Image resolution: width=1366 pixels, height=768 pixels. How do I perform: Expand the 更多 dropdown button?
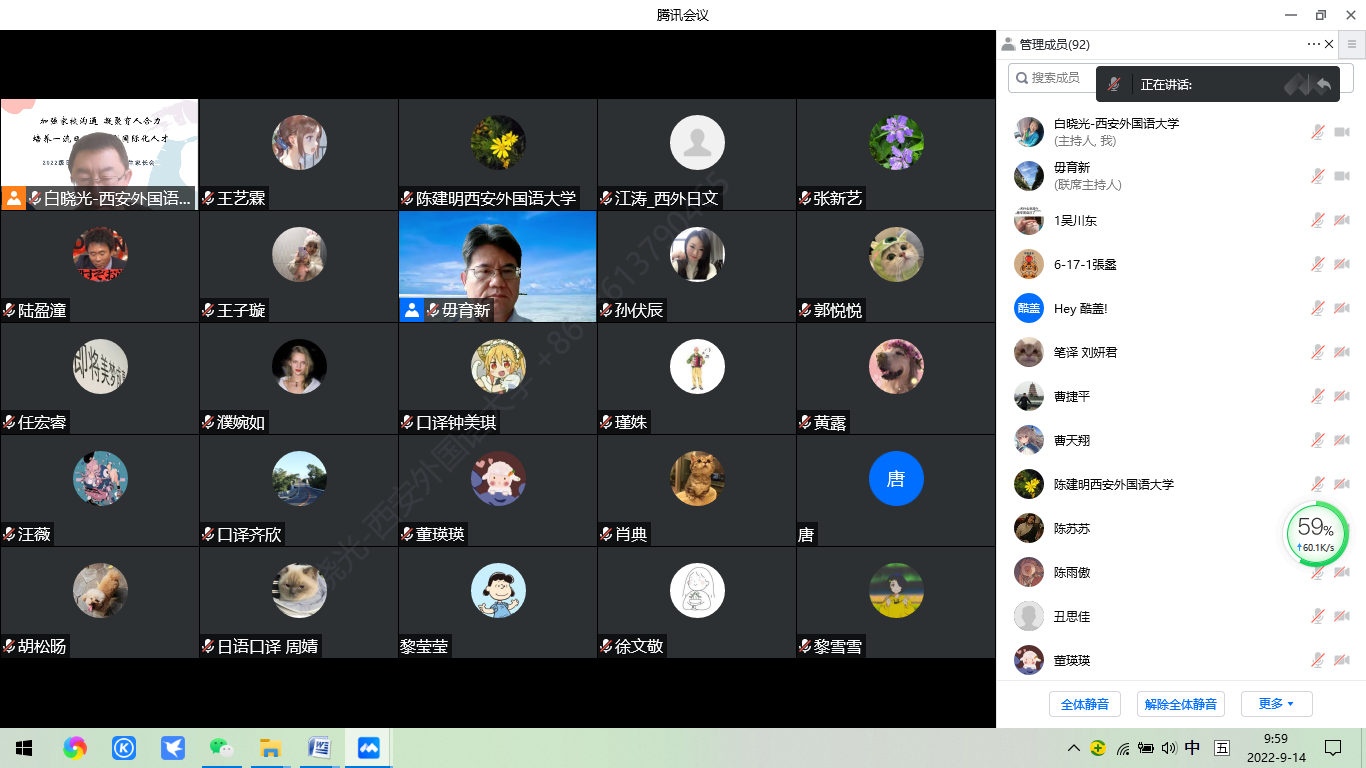(x=1276, y=704)
